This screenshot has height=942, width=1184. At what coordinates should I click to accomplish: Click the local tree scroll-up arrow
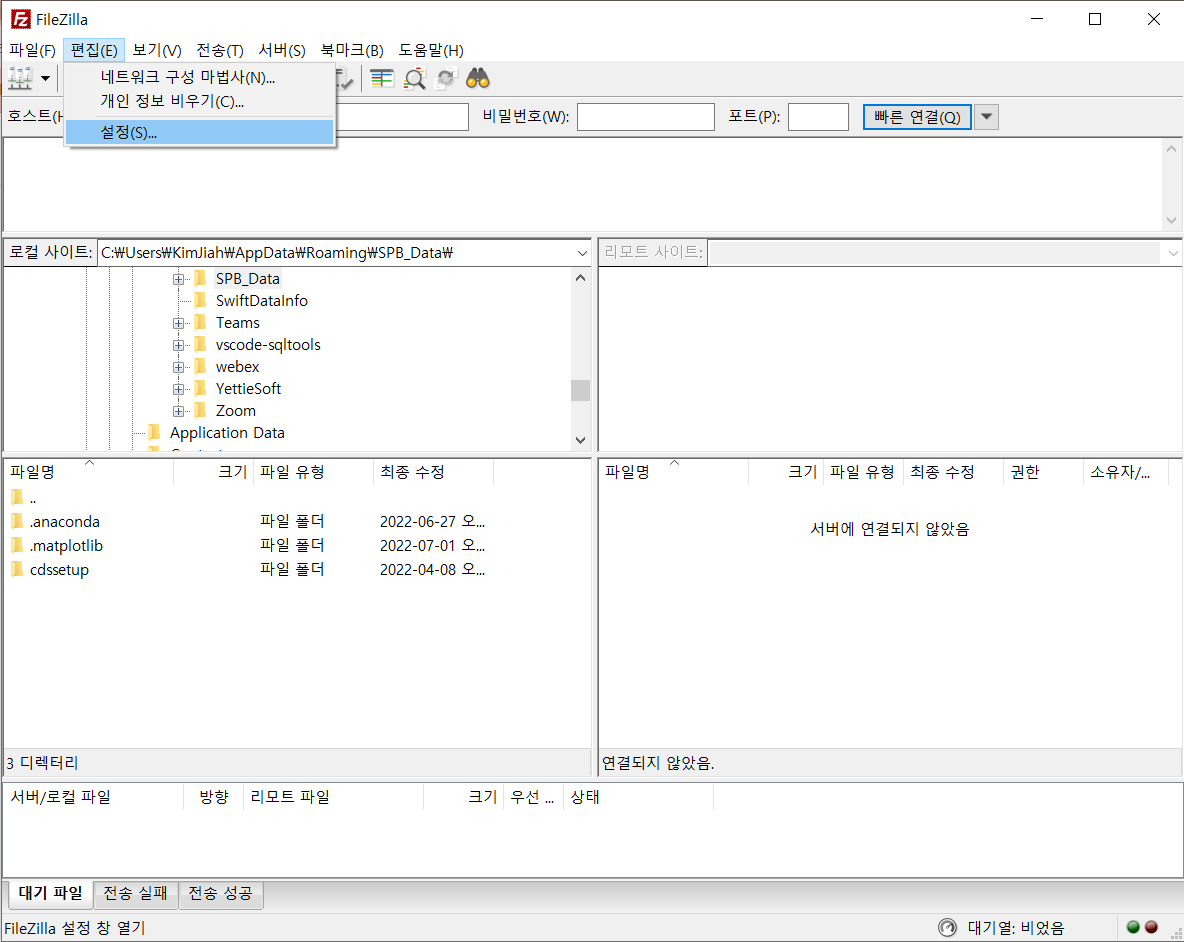click(580, 278)
